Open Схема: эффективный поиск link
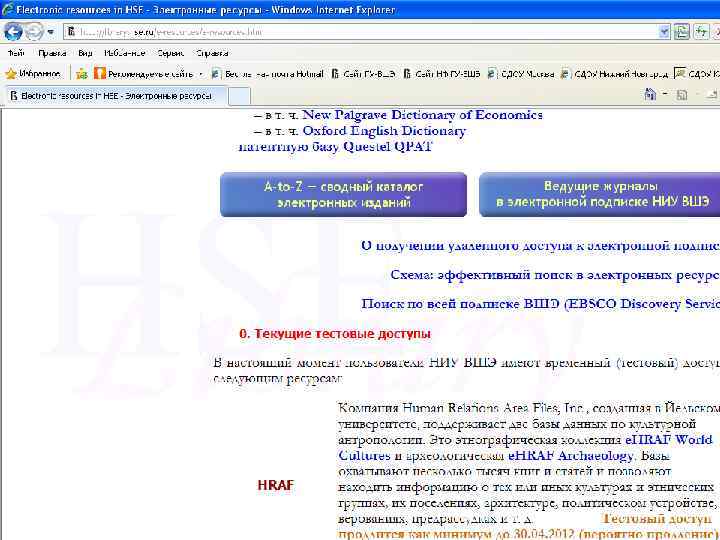 pyautogui.click(x=555, y=275)
